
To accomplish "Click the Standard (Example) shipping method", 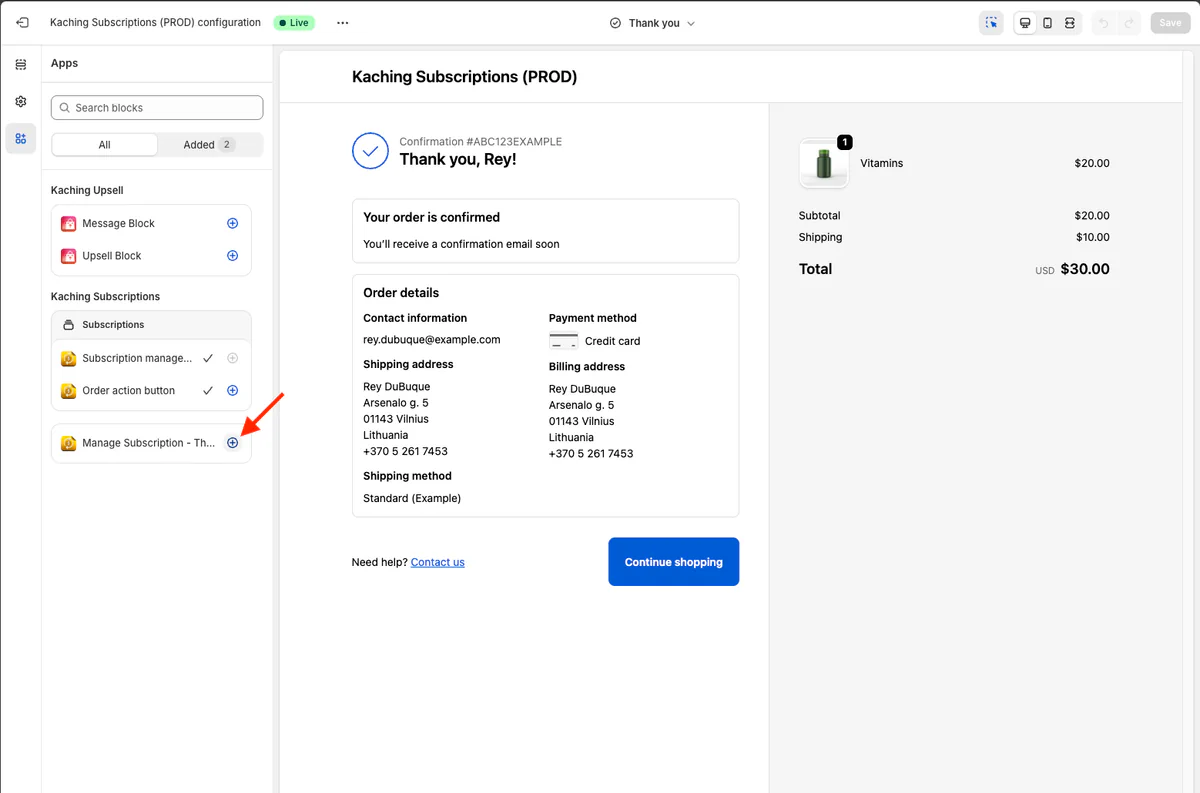I will 412,498.
